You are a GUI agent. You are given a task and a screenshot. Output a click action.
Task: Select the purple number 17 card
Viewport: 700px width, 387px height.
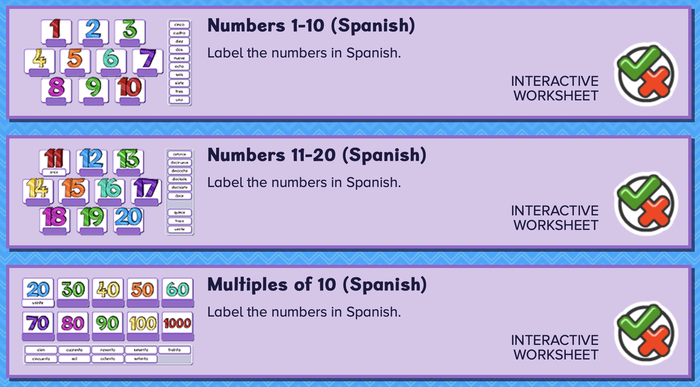tap(146, 191)
